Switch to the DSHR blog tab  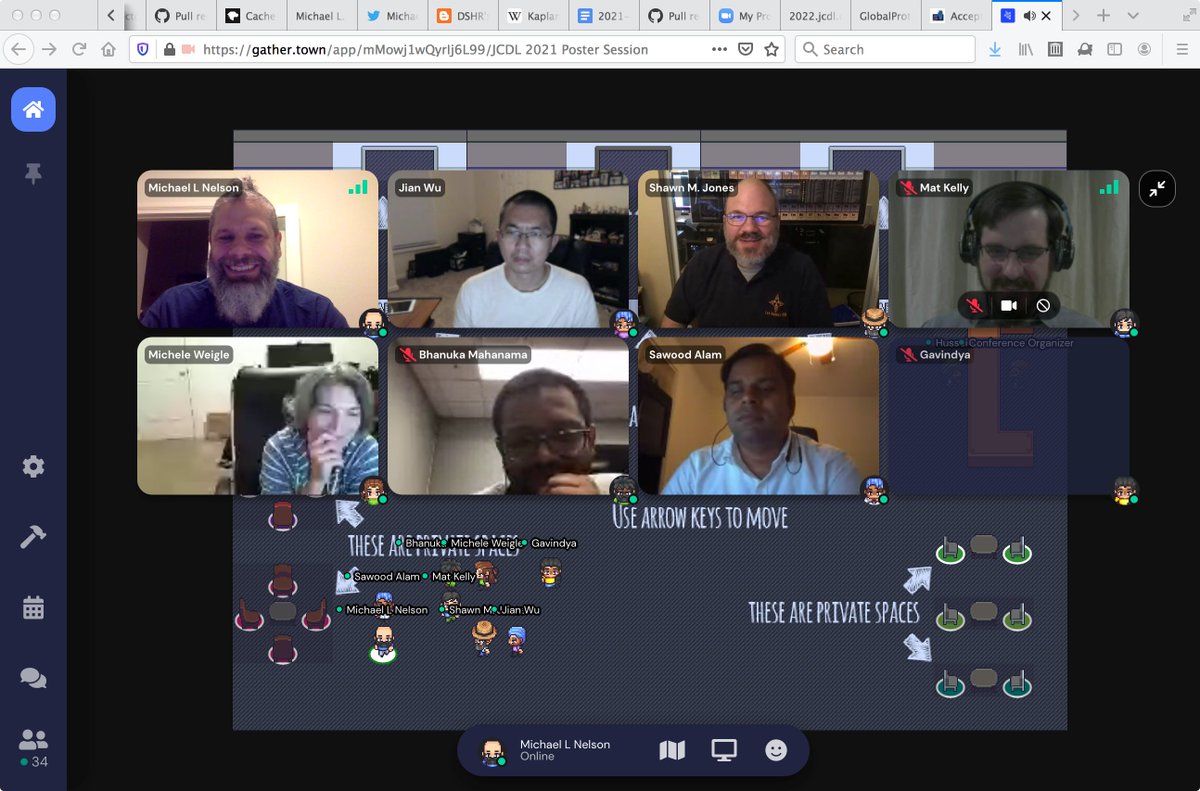coord(464,16)
